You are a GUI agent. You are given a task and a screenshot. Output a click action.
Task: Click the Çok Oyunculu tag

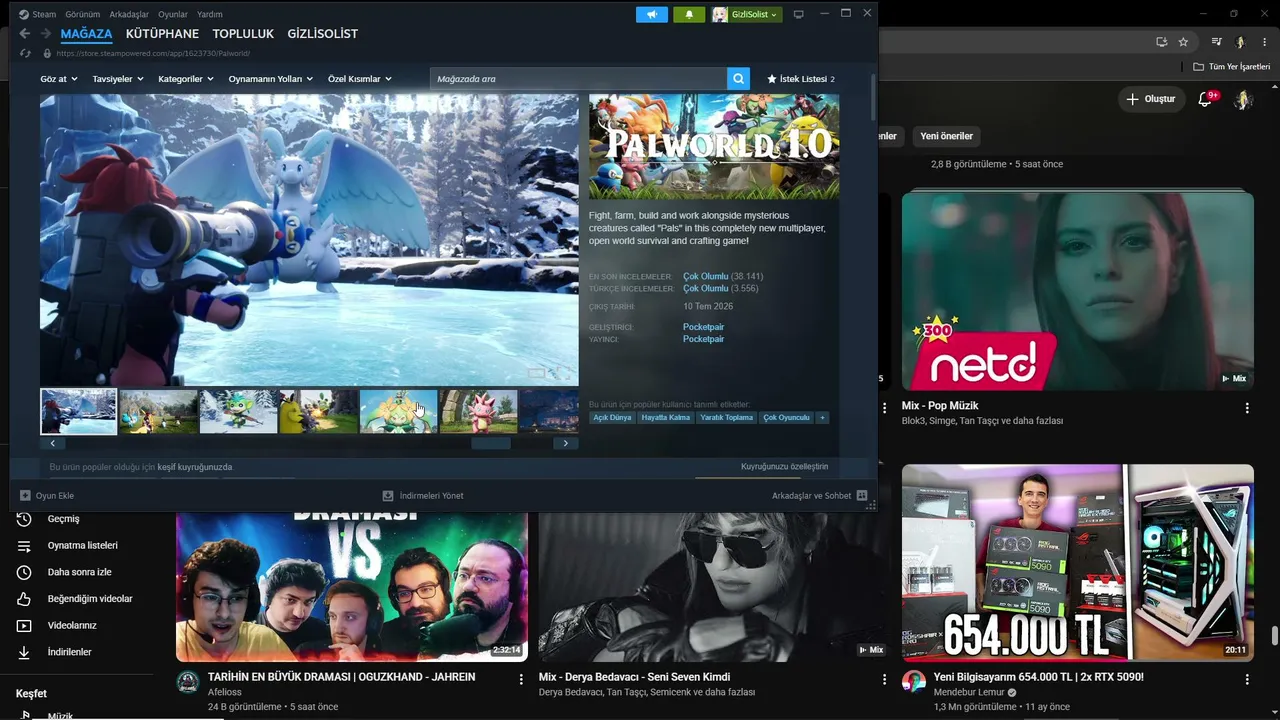(x=787, y=417)
